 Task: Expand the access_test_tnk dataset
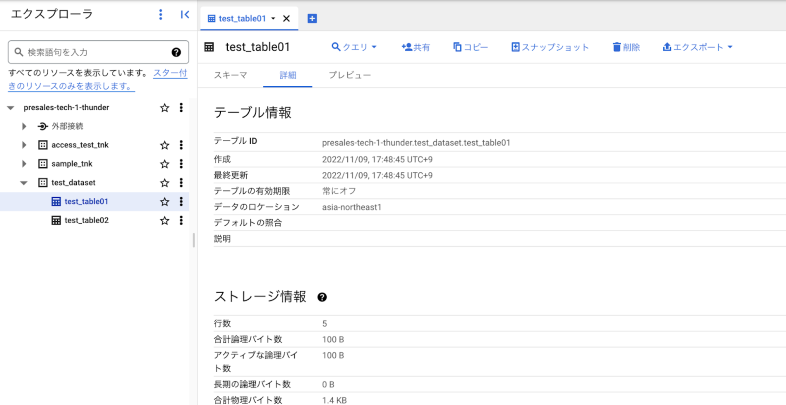(x=24, y=145)
